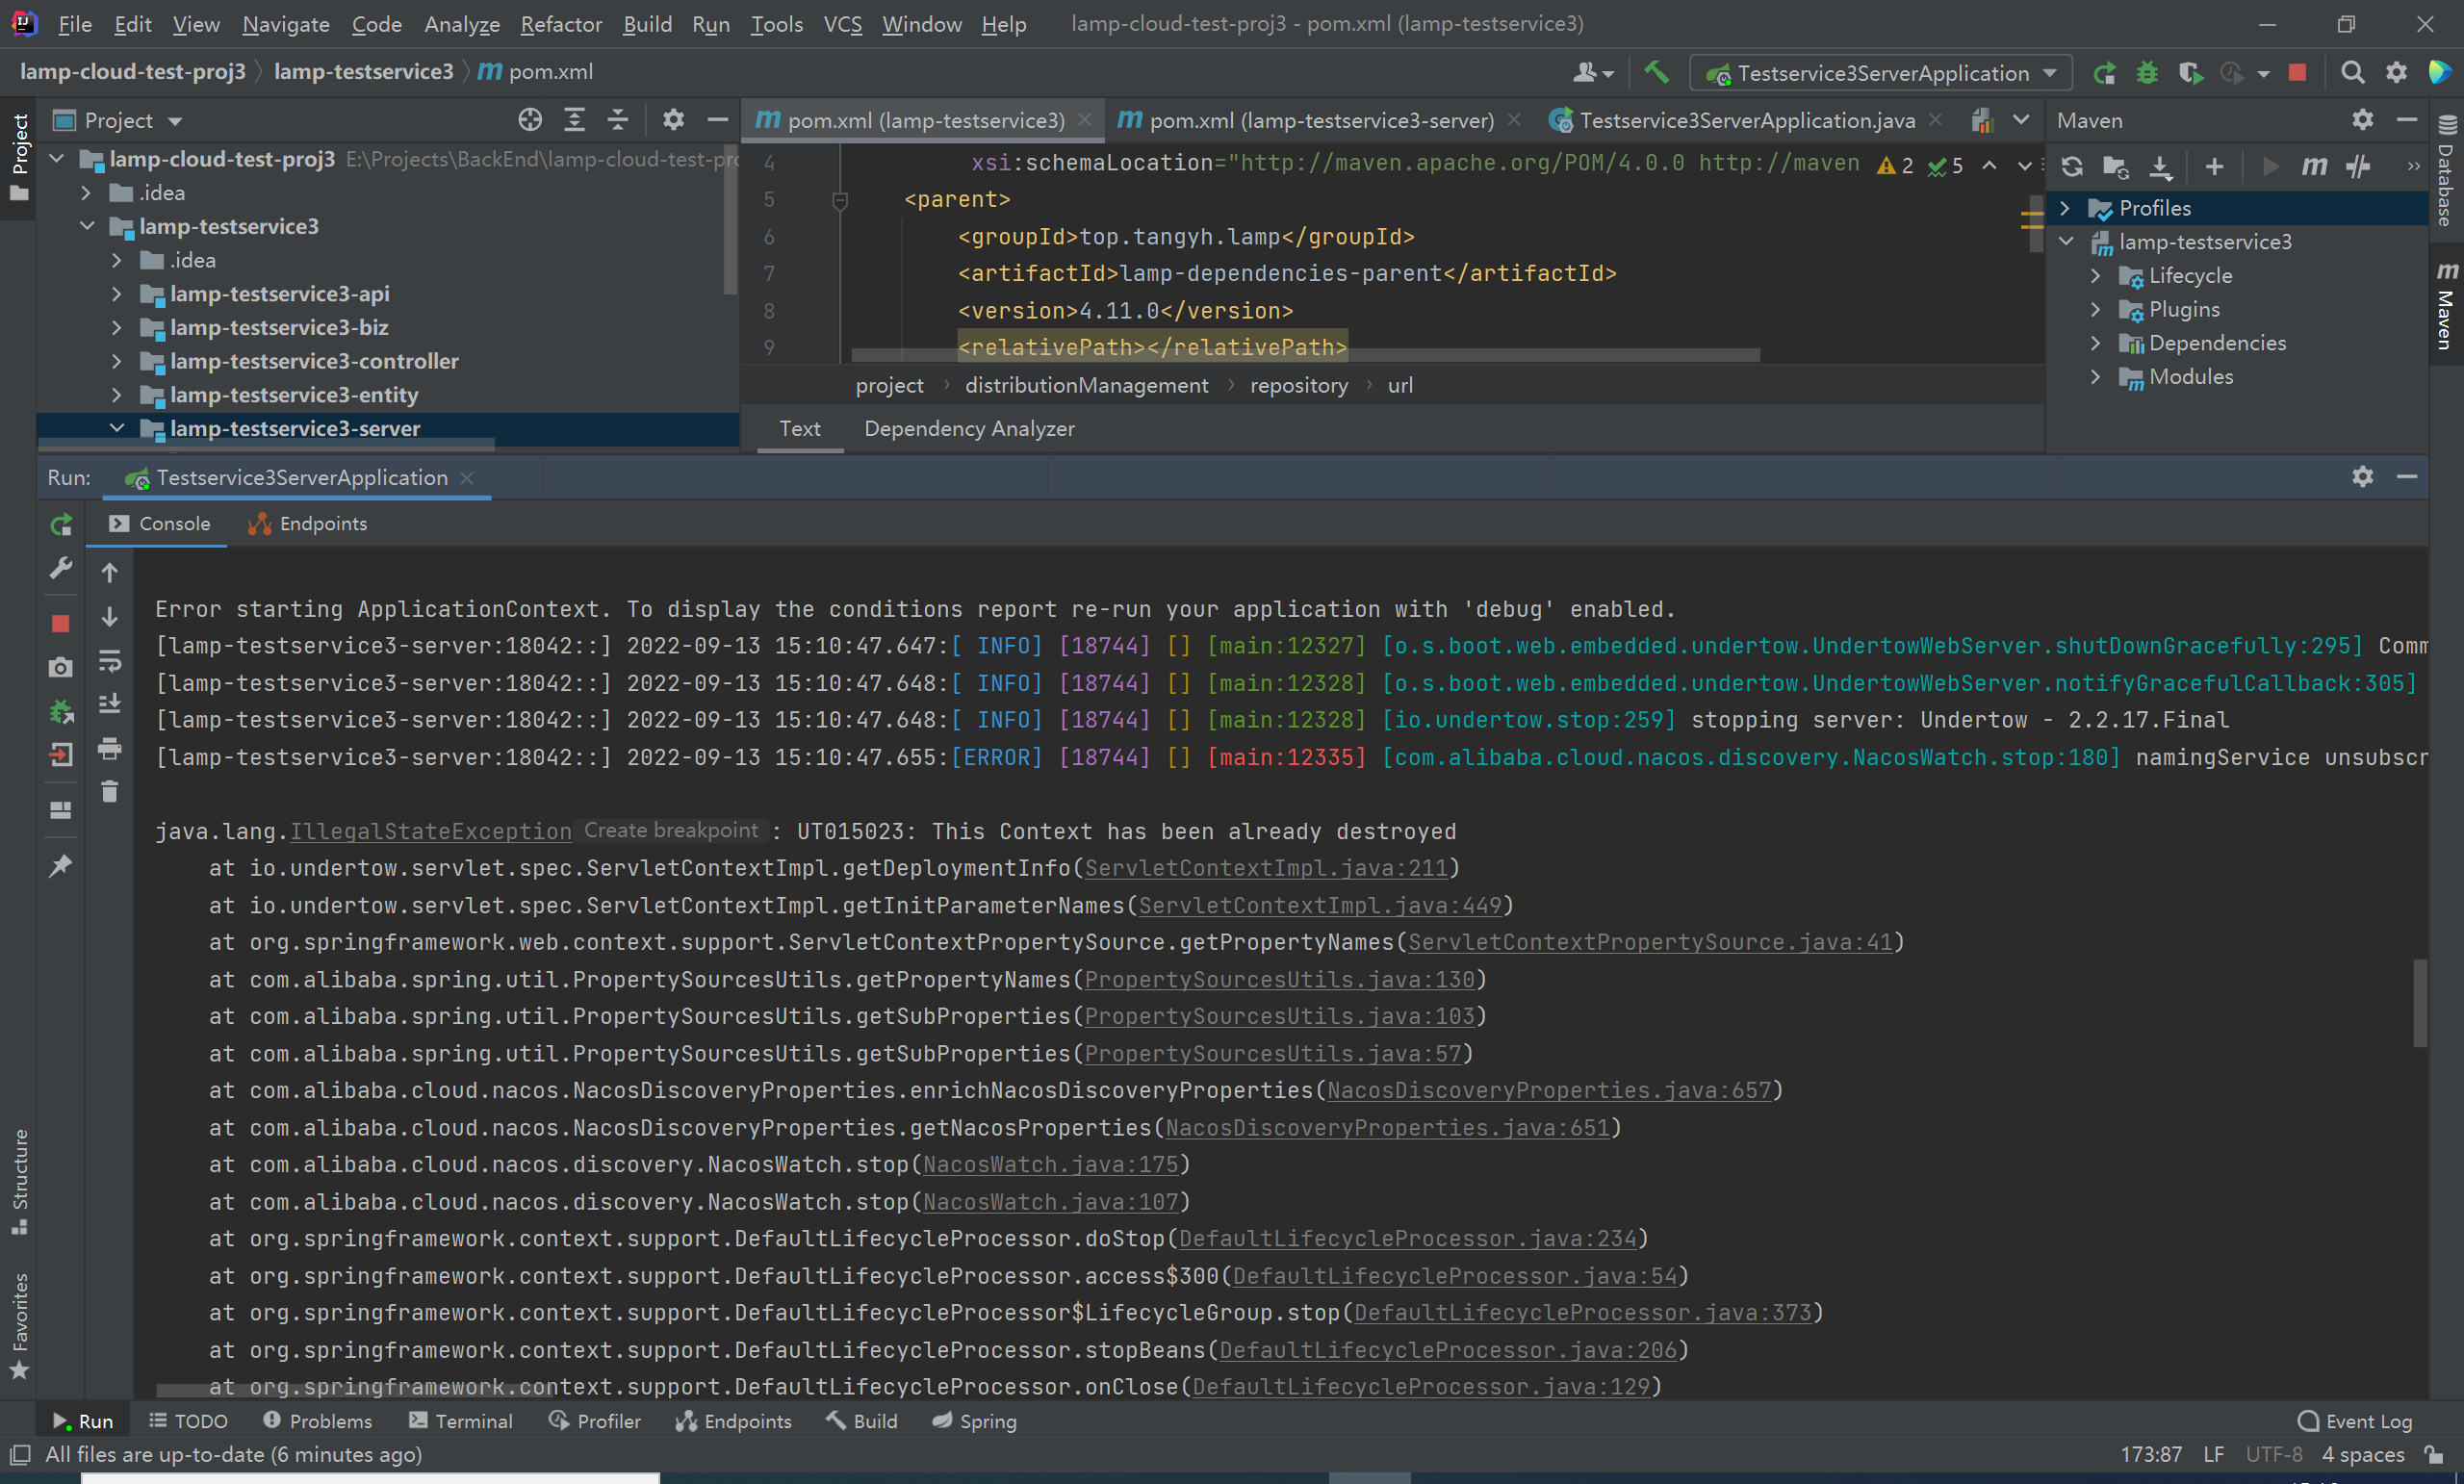This screenshot has height=1484, width=2464.
Task: Toggle the Profiles section in Maven panel
Action: [x=2077, y=208]
